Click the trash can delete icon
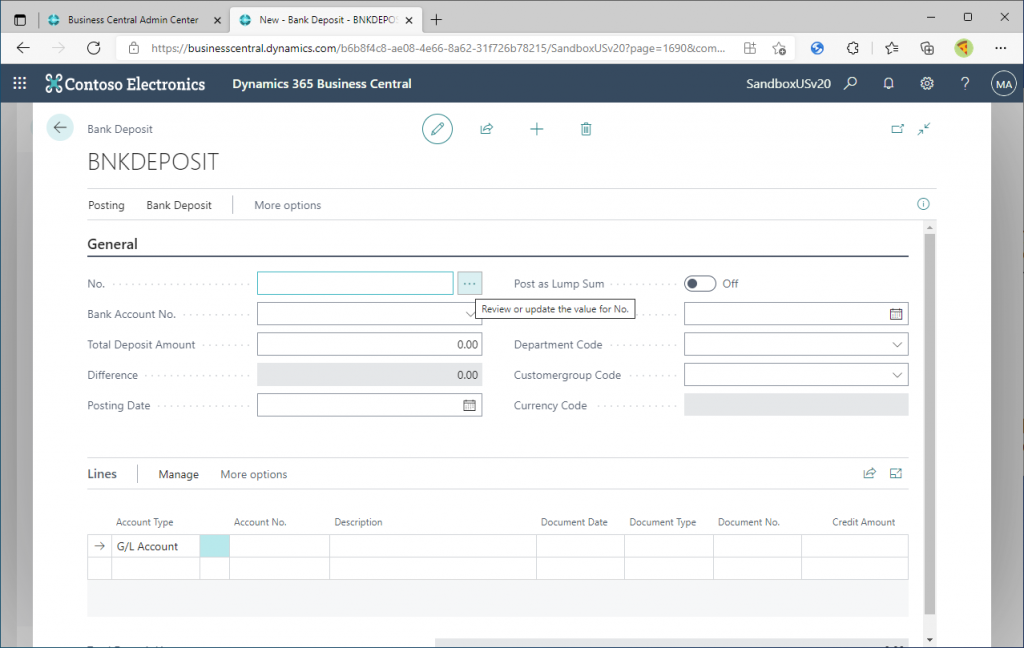This screenshot has width=1024, height=648. [586, 129]
